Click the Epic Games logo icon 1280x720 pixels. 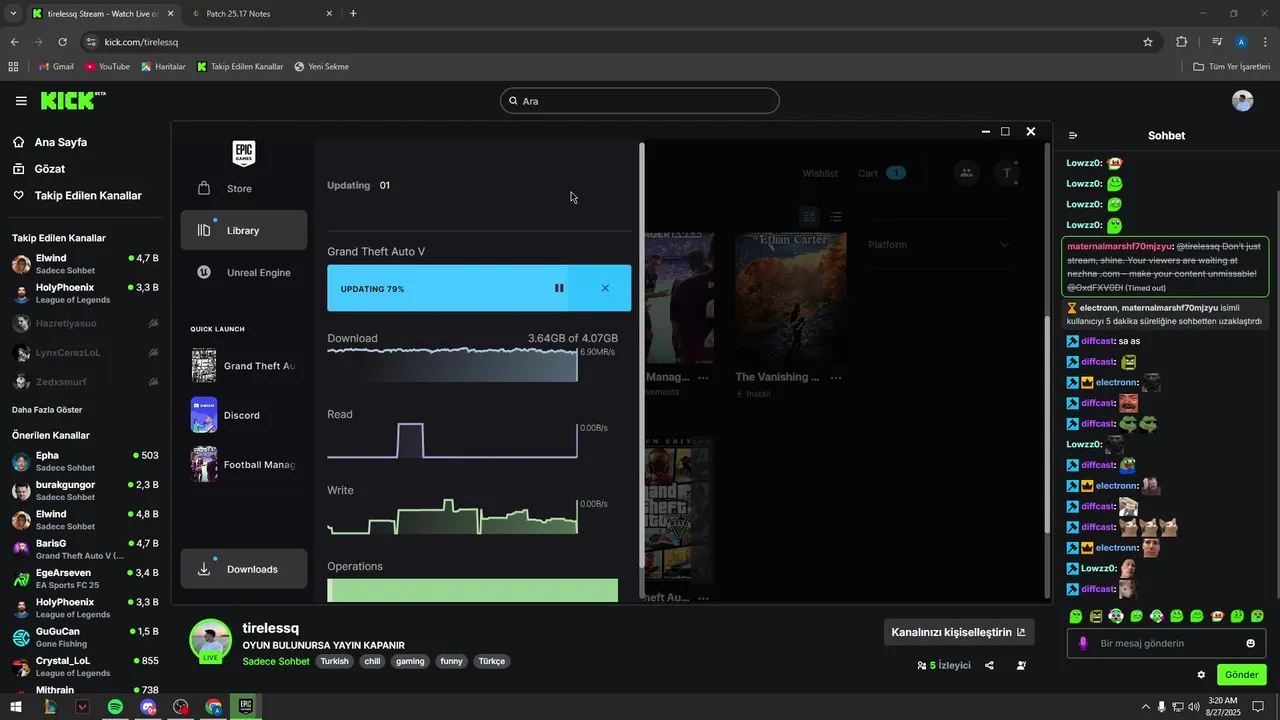point(244,153)
